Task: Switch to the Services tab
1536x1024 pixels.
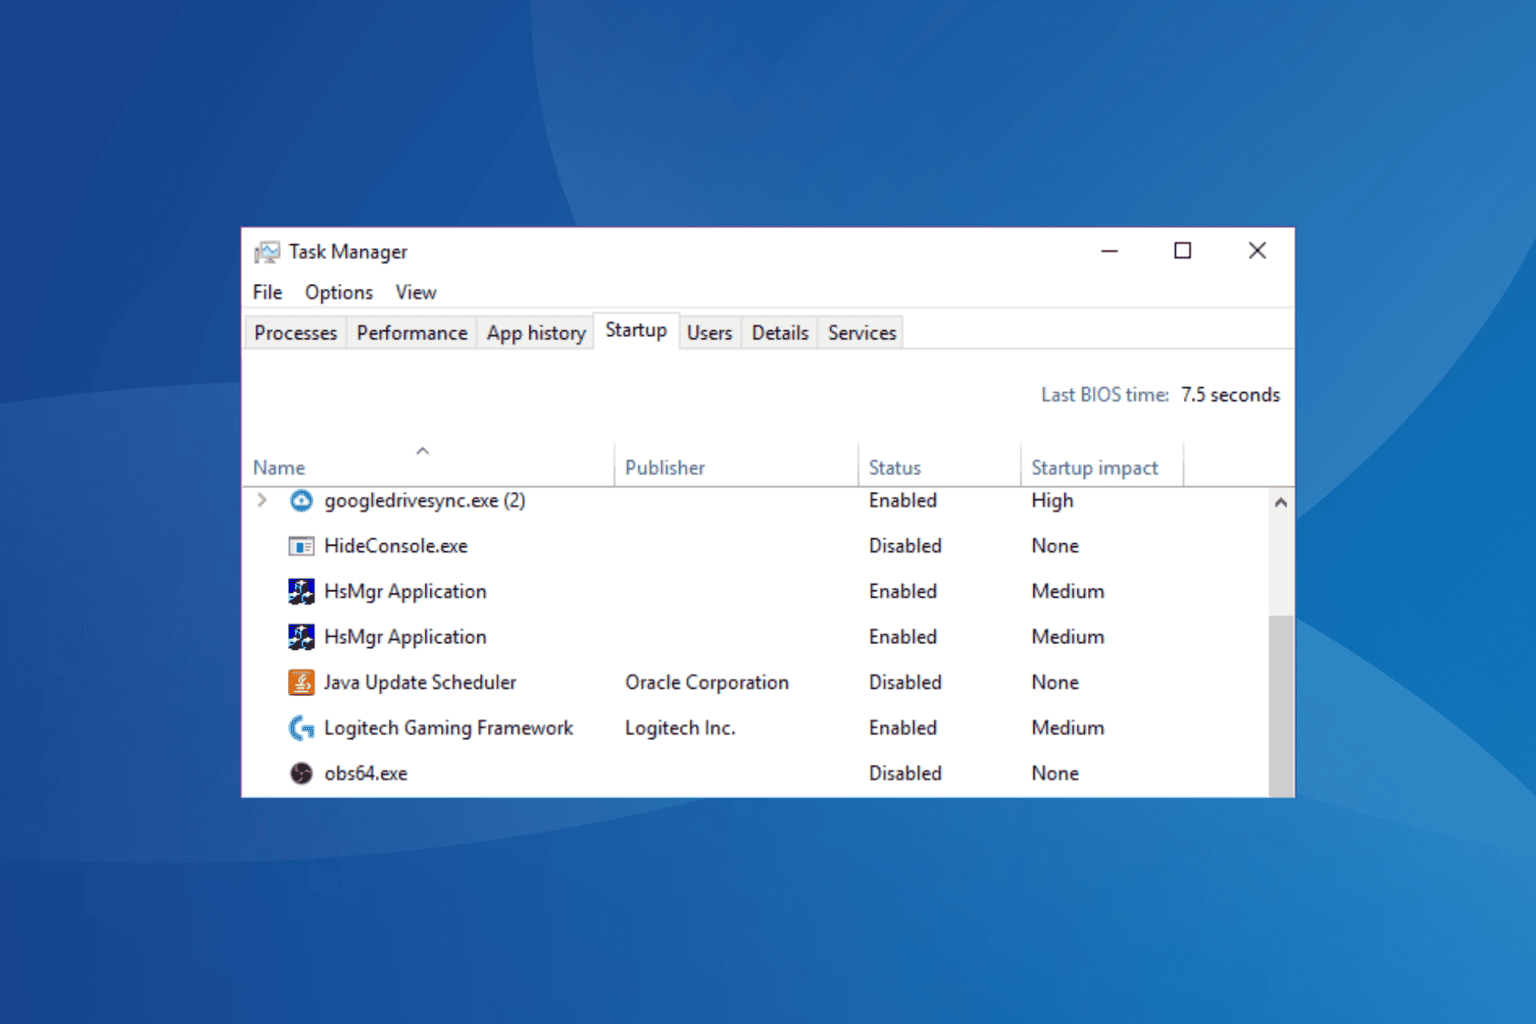Action: pos(862,333)
